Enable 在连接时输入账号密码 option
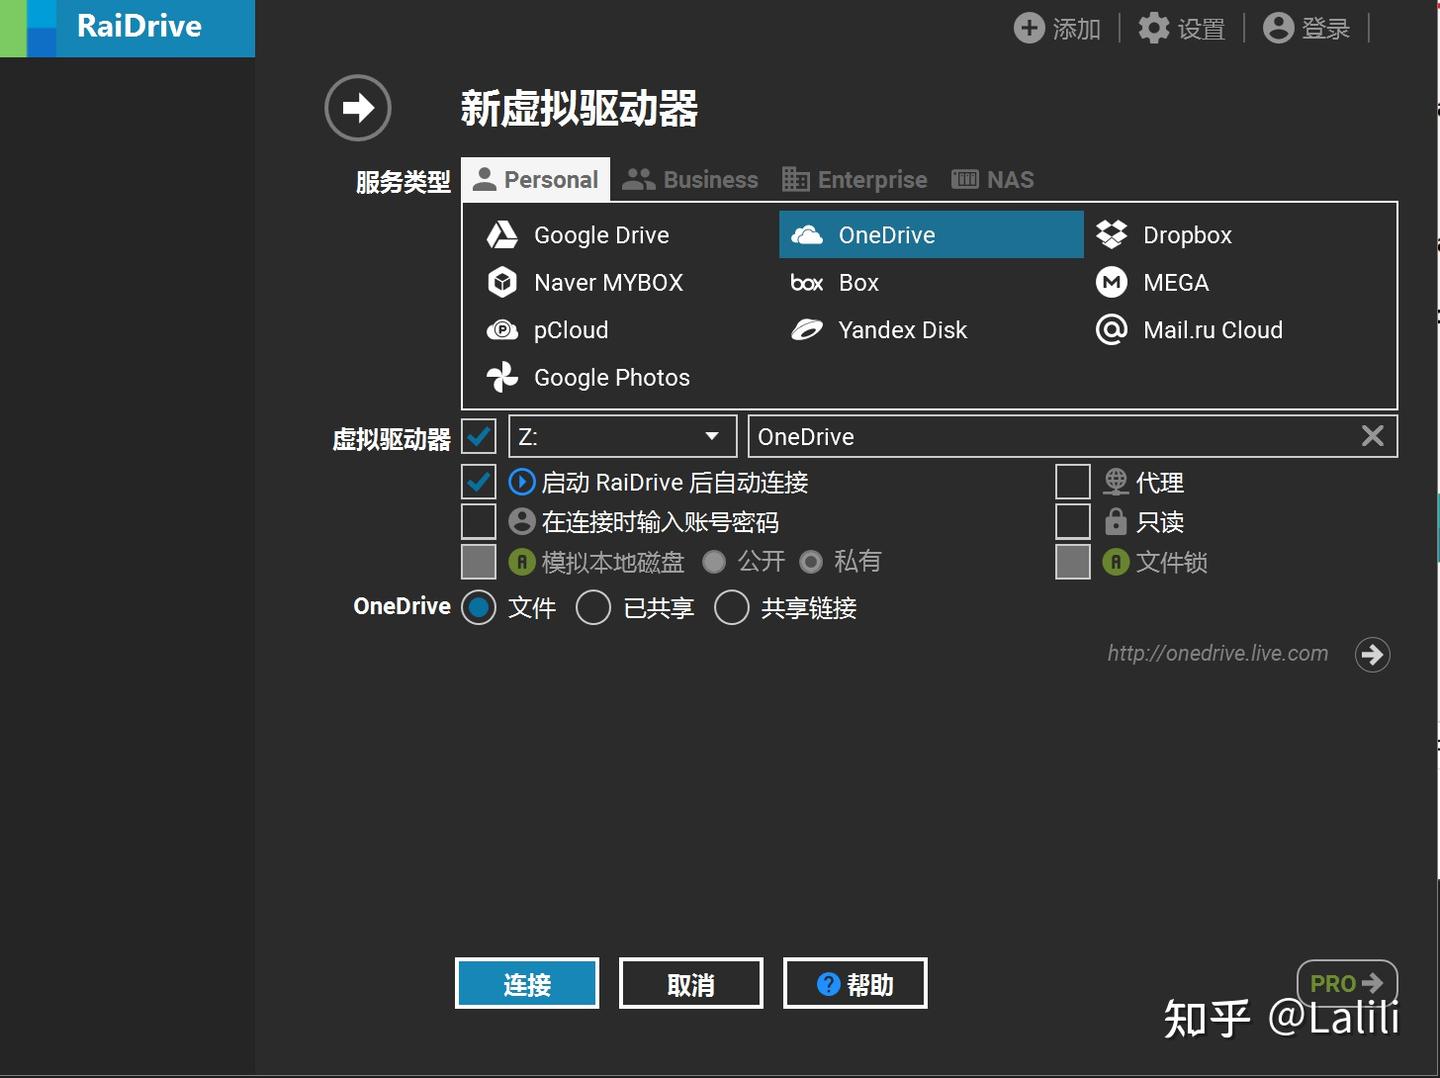The height and width of the screenshot is (1078, 1440). pyautogui.click(x=478, y=521)
